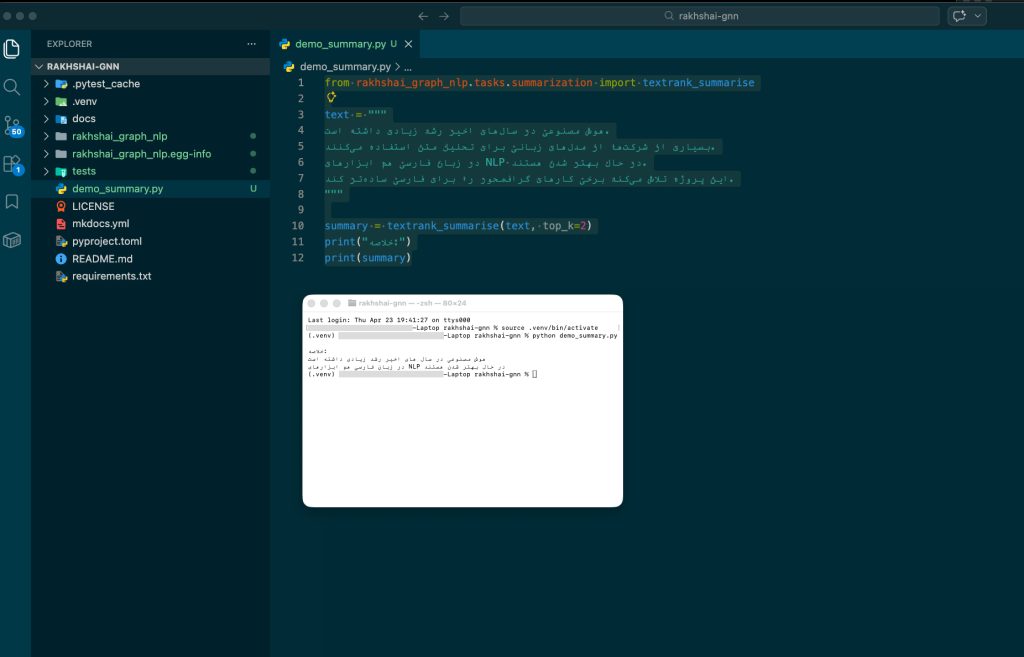Open the Extensions view with 1 badge
This screenshot has width=1024, height=657.
13,164
